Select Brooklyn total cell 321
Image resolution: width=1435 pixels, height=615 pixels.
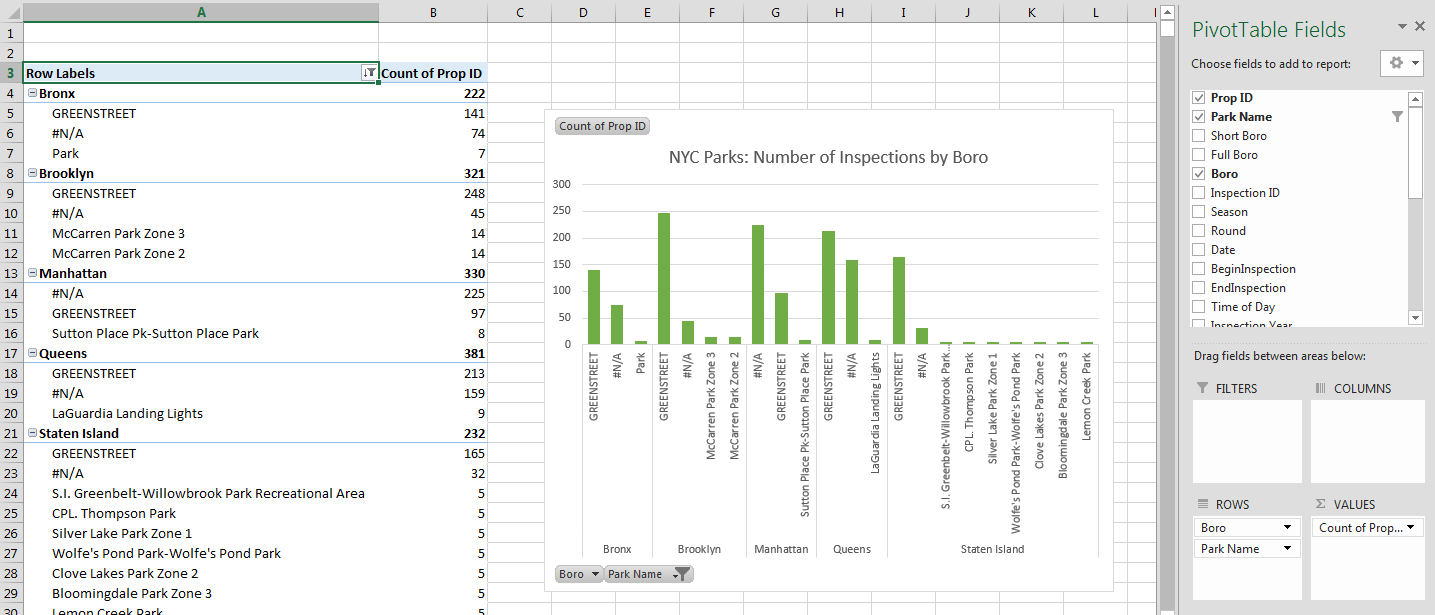coord(433,173)
